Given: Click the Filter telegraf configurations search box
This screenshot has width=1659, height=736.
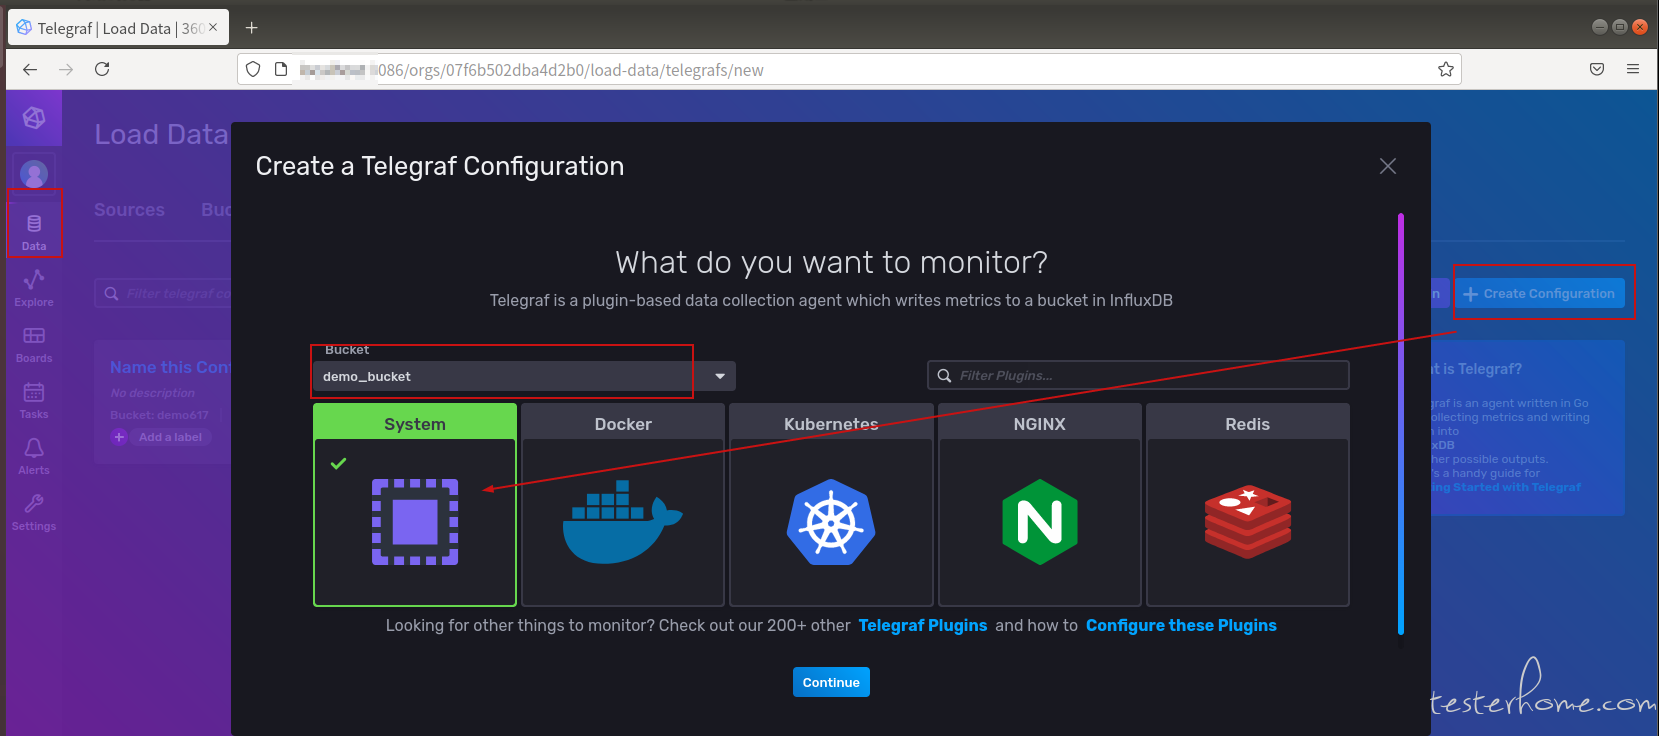Looking at the screenshot, I should point(164,293).
